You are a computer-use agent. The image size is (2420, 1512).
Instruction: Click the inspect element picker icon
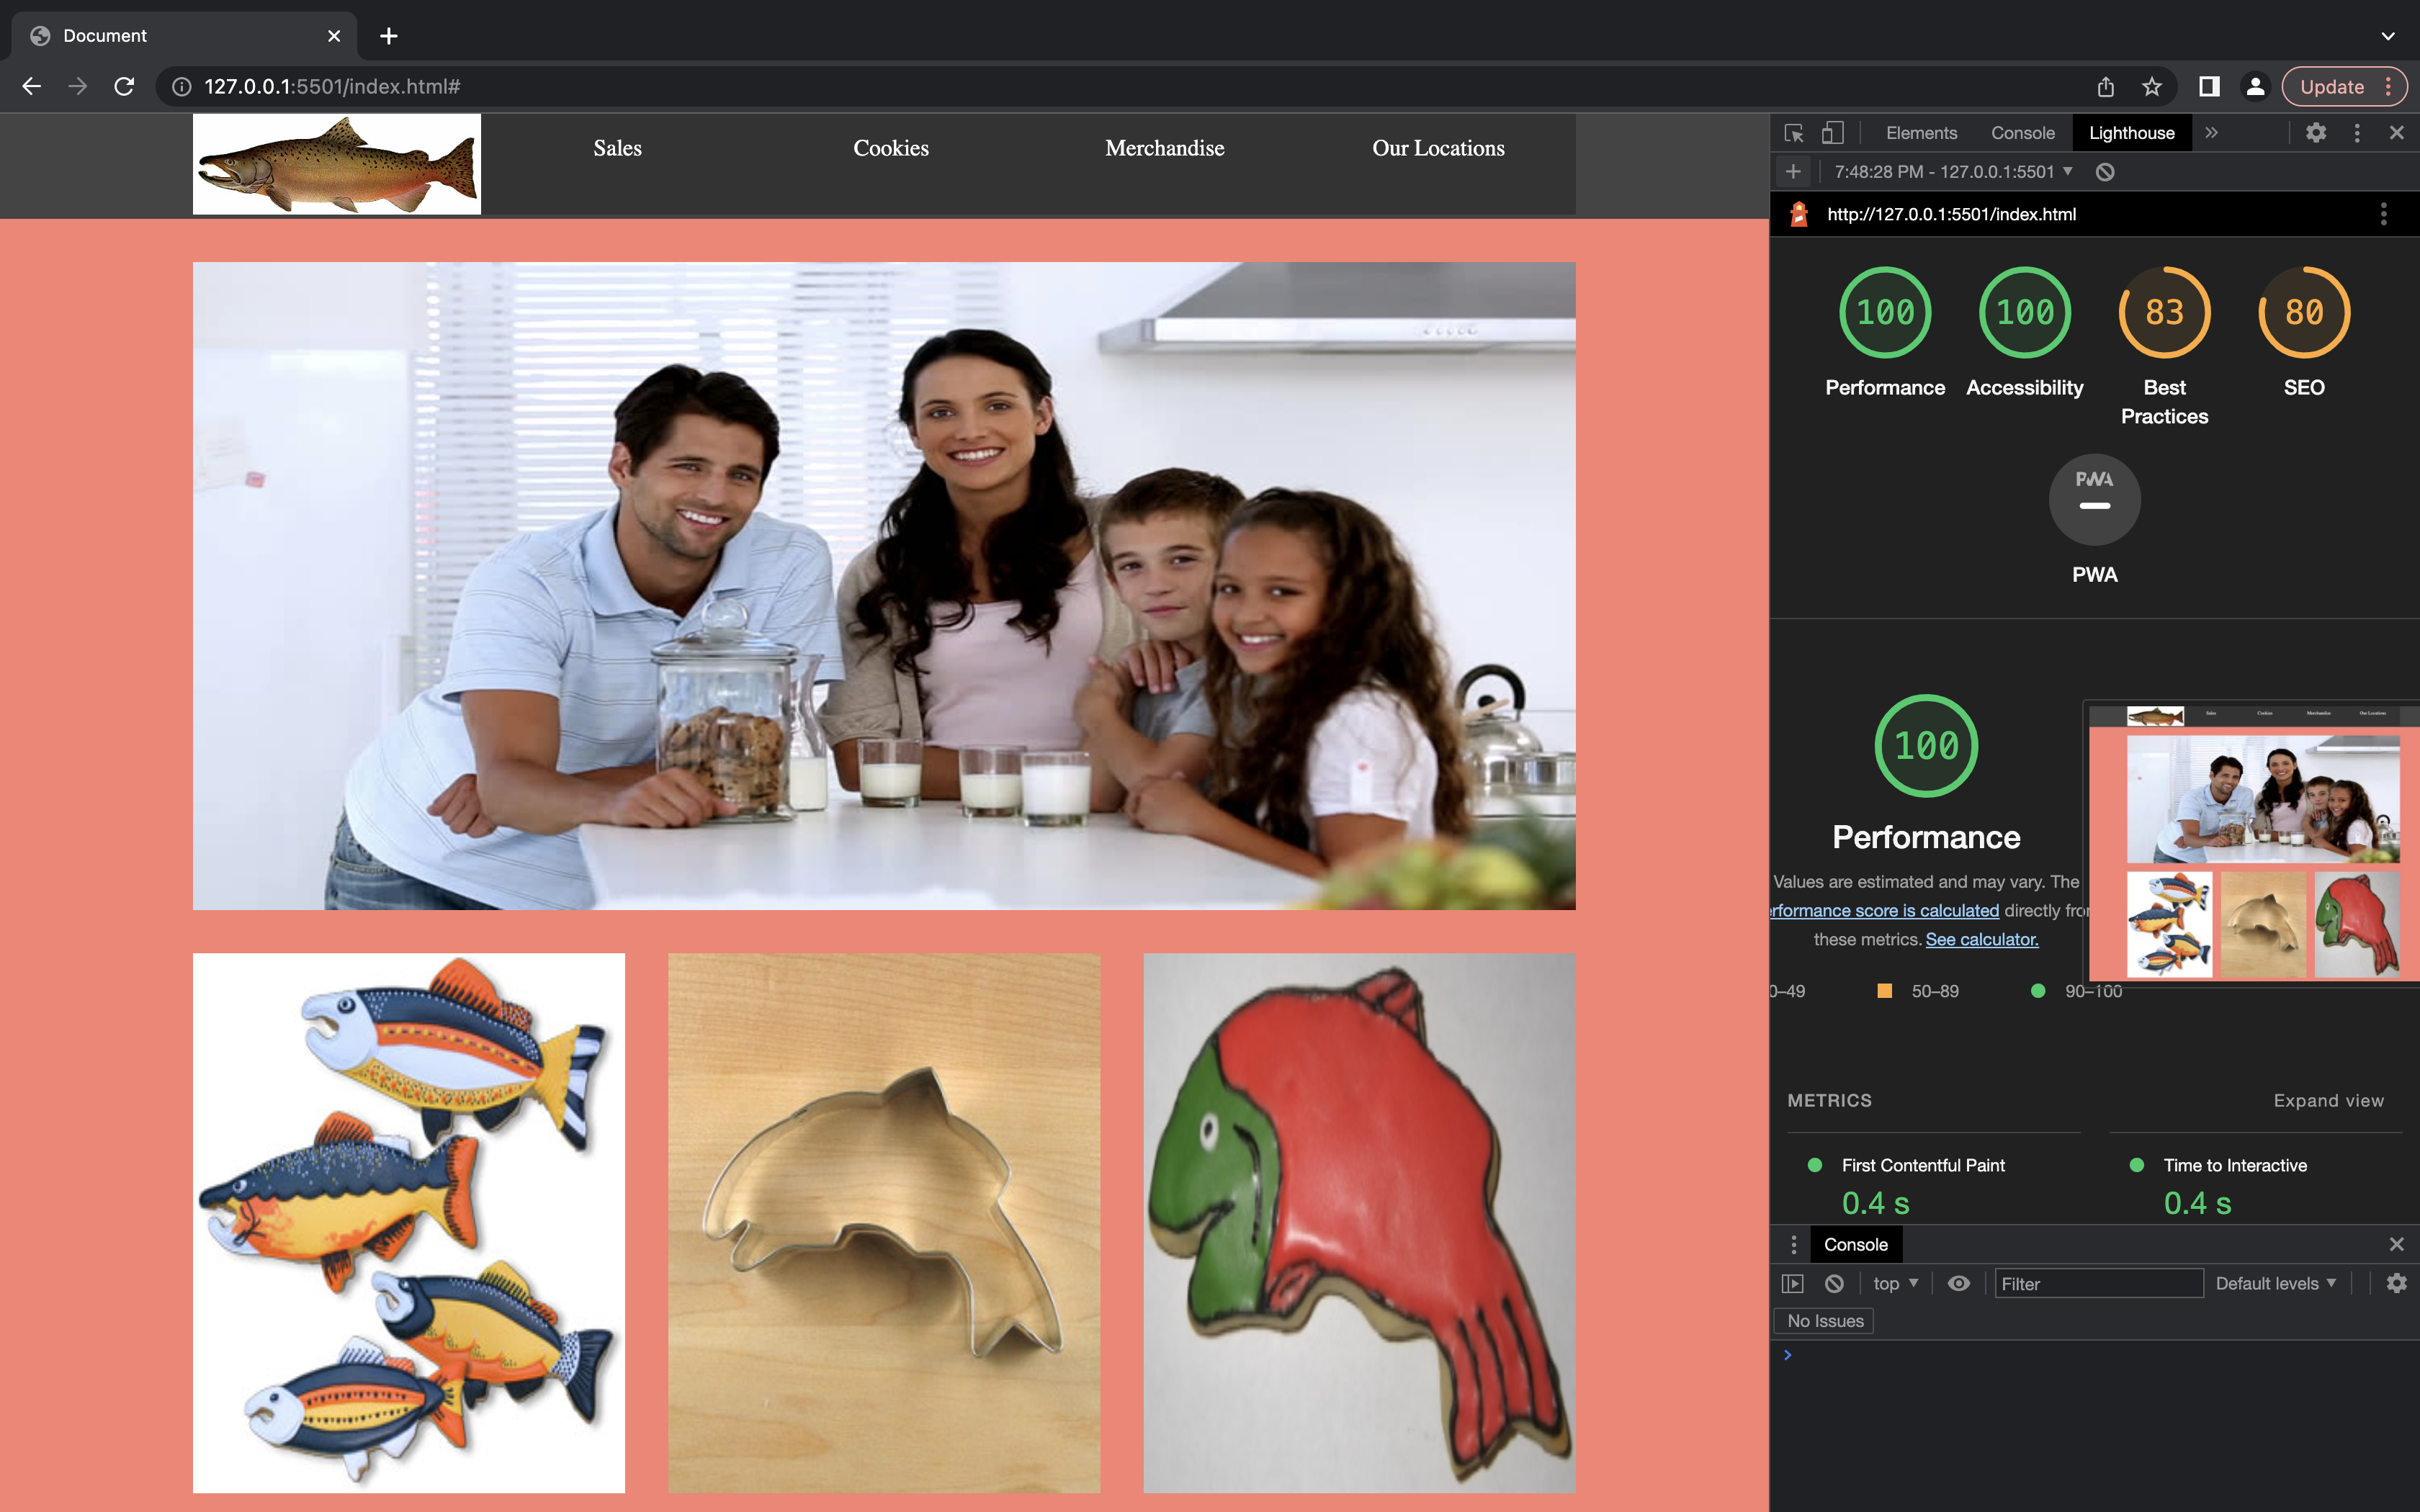(x=1793, y=133)
